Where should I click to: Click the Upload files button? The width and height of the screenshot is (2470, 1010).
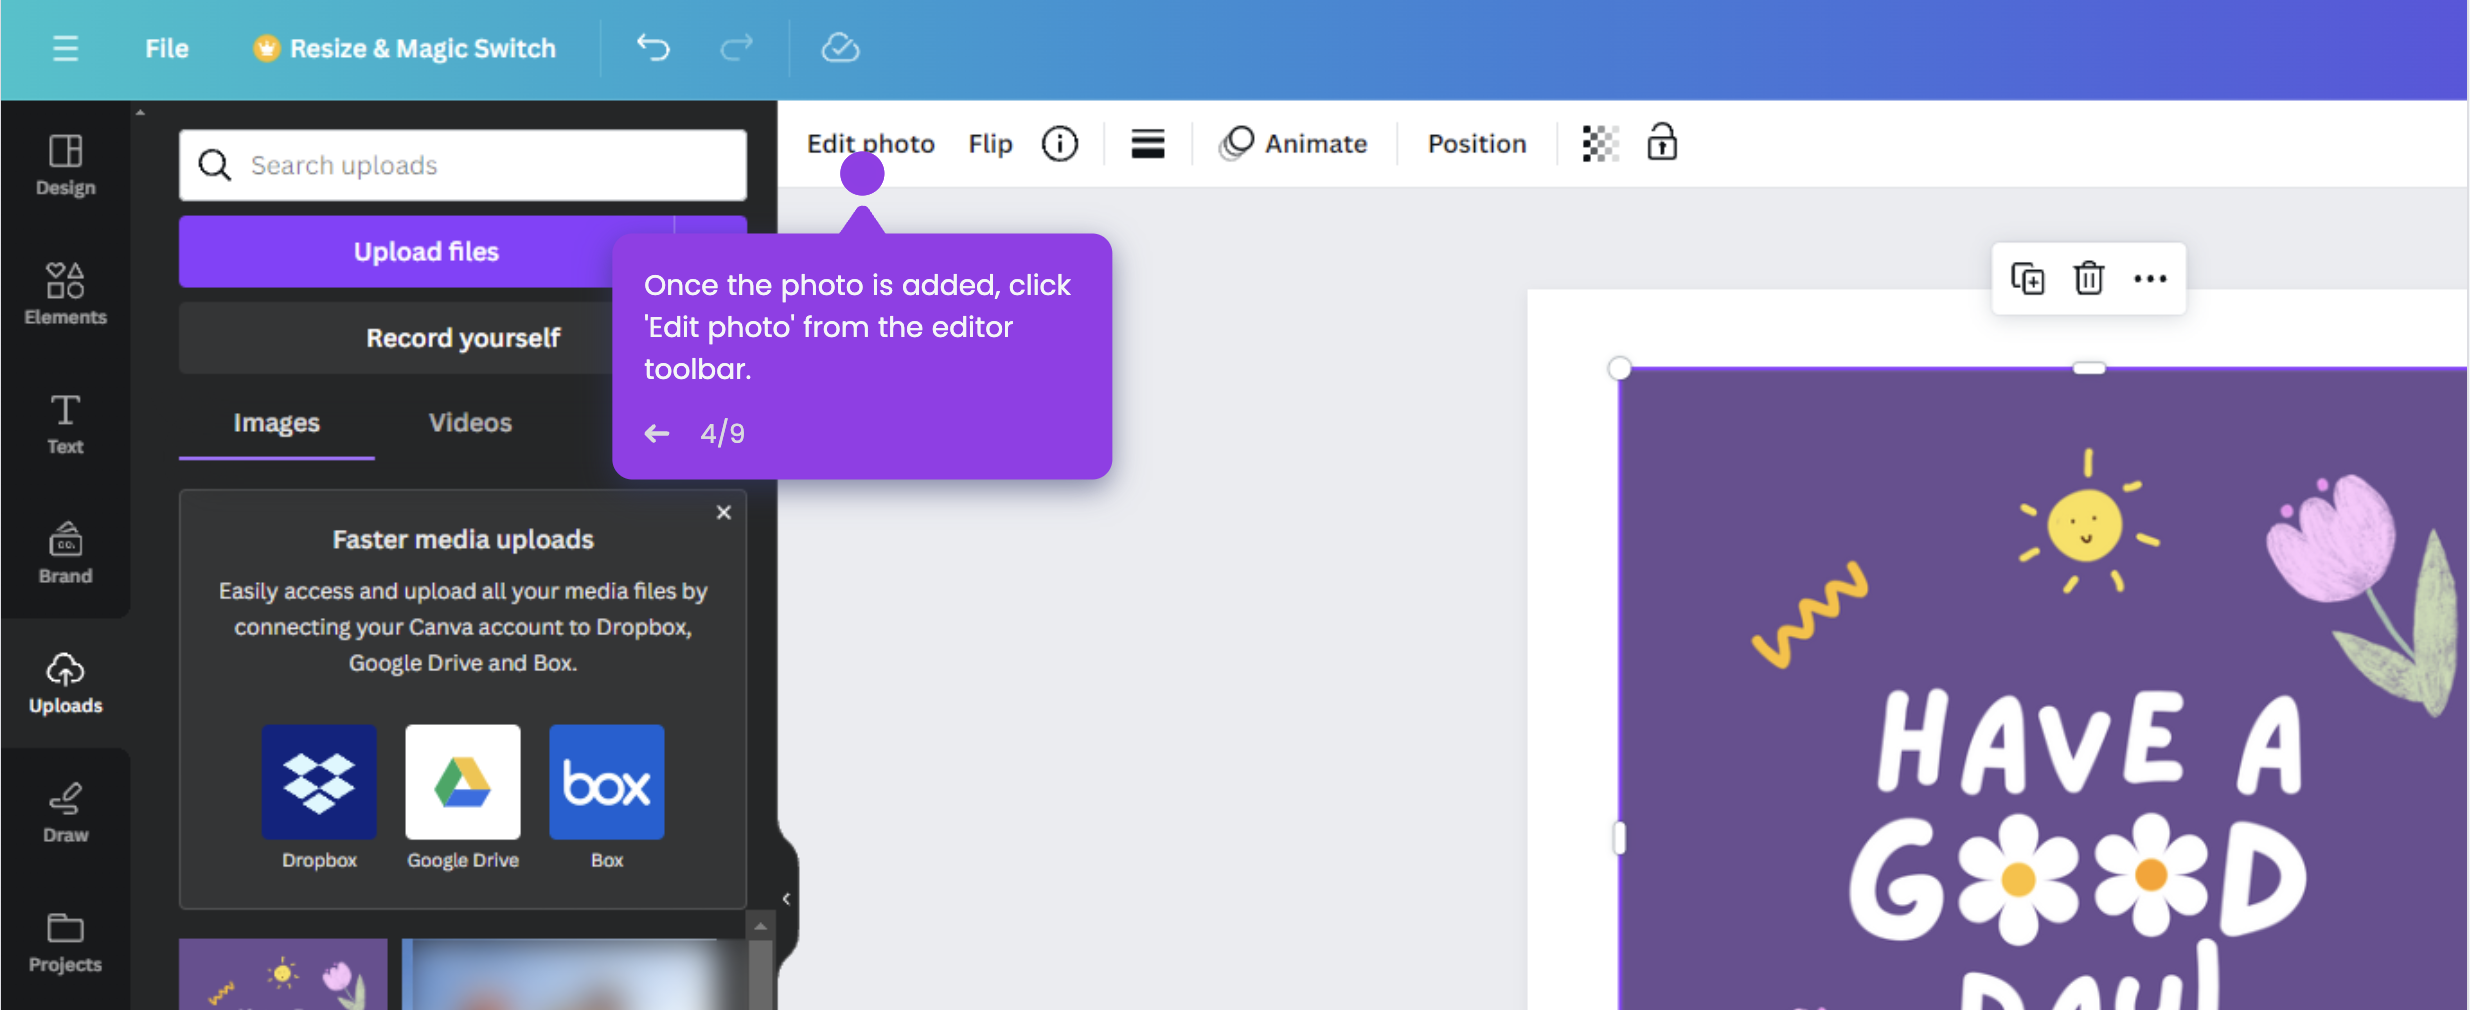[426, 251]
